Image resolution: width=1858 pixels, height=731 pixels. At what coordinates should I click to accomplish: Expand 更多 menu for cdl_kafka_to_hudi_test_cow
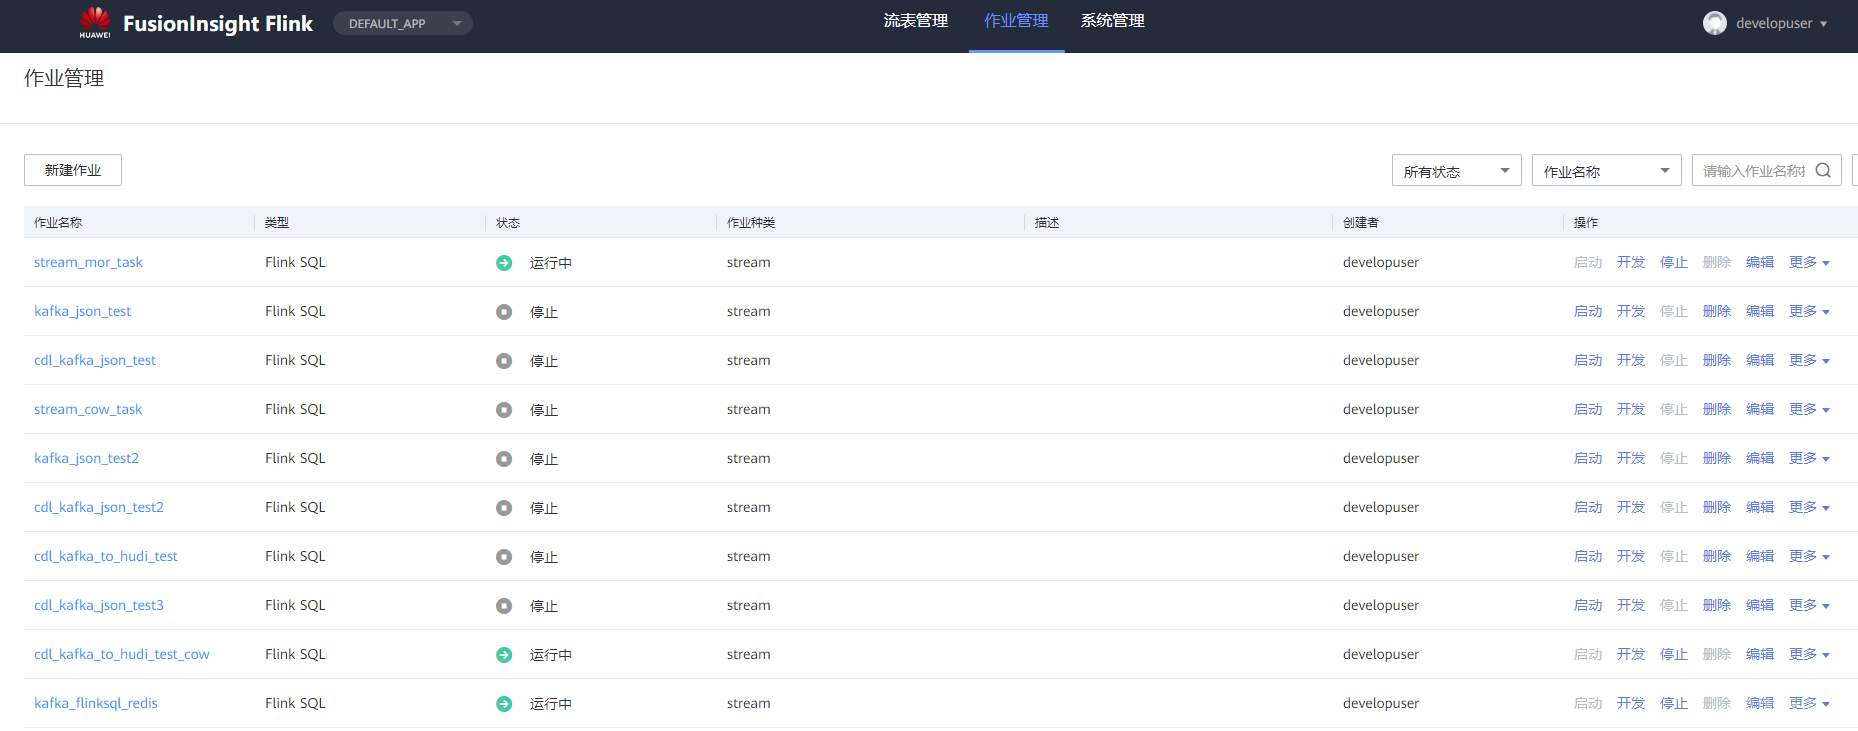(x=1809, y=654)
